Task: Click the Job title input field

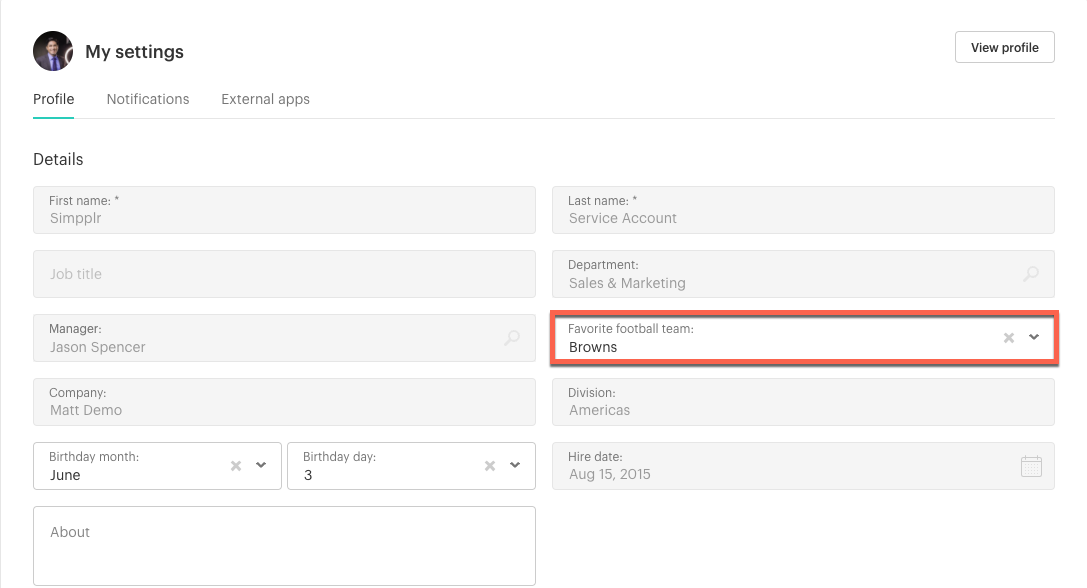Action: pos(284,273)
